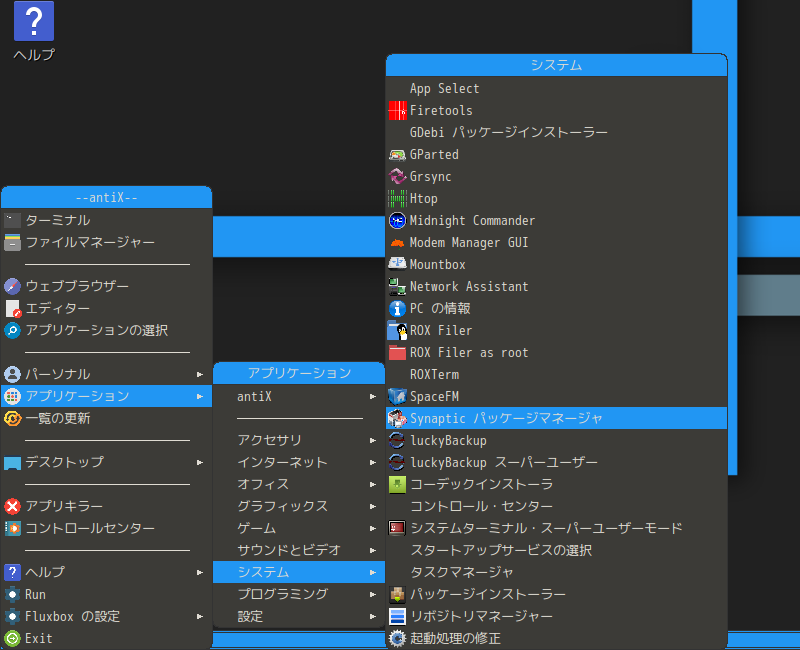Launch App Select
Screen dimensions: 800x650
(x=556, y=88)
